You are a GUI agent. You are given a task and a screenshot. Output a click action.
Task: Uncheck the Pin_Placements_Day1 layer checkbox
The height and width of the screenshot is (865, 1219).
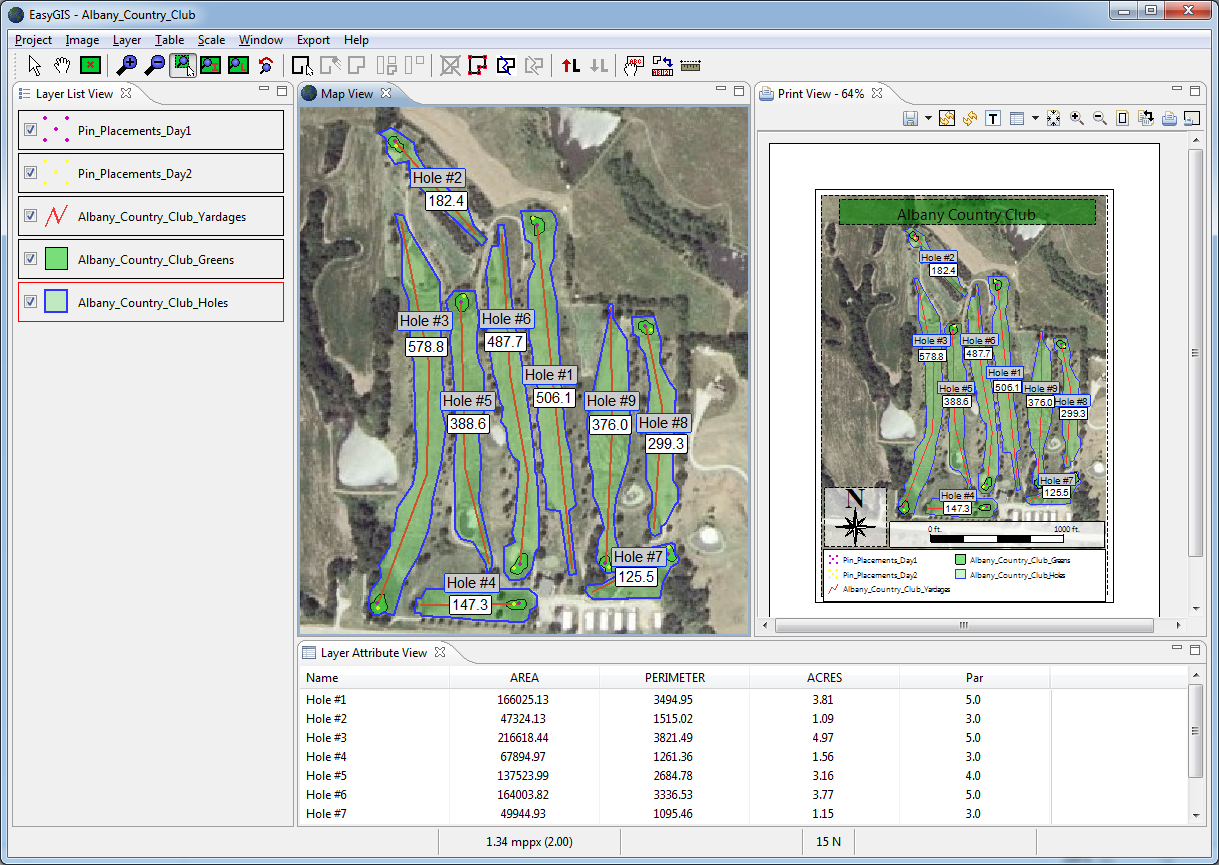pyautogui.click(x=31, y=130)
